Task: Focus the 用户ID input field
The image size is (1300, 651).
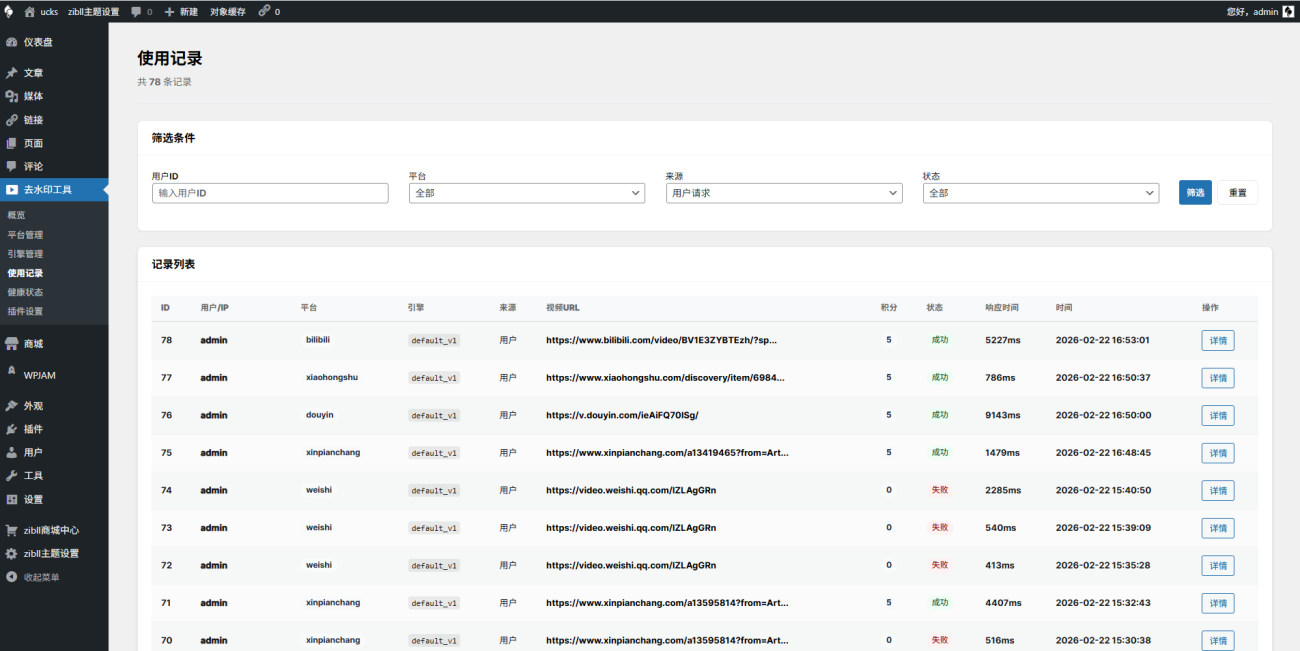Action: click(x=270, y=193)
